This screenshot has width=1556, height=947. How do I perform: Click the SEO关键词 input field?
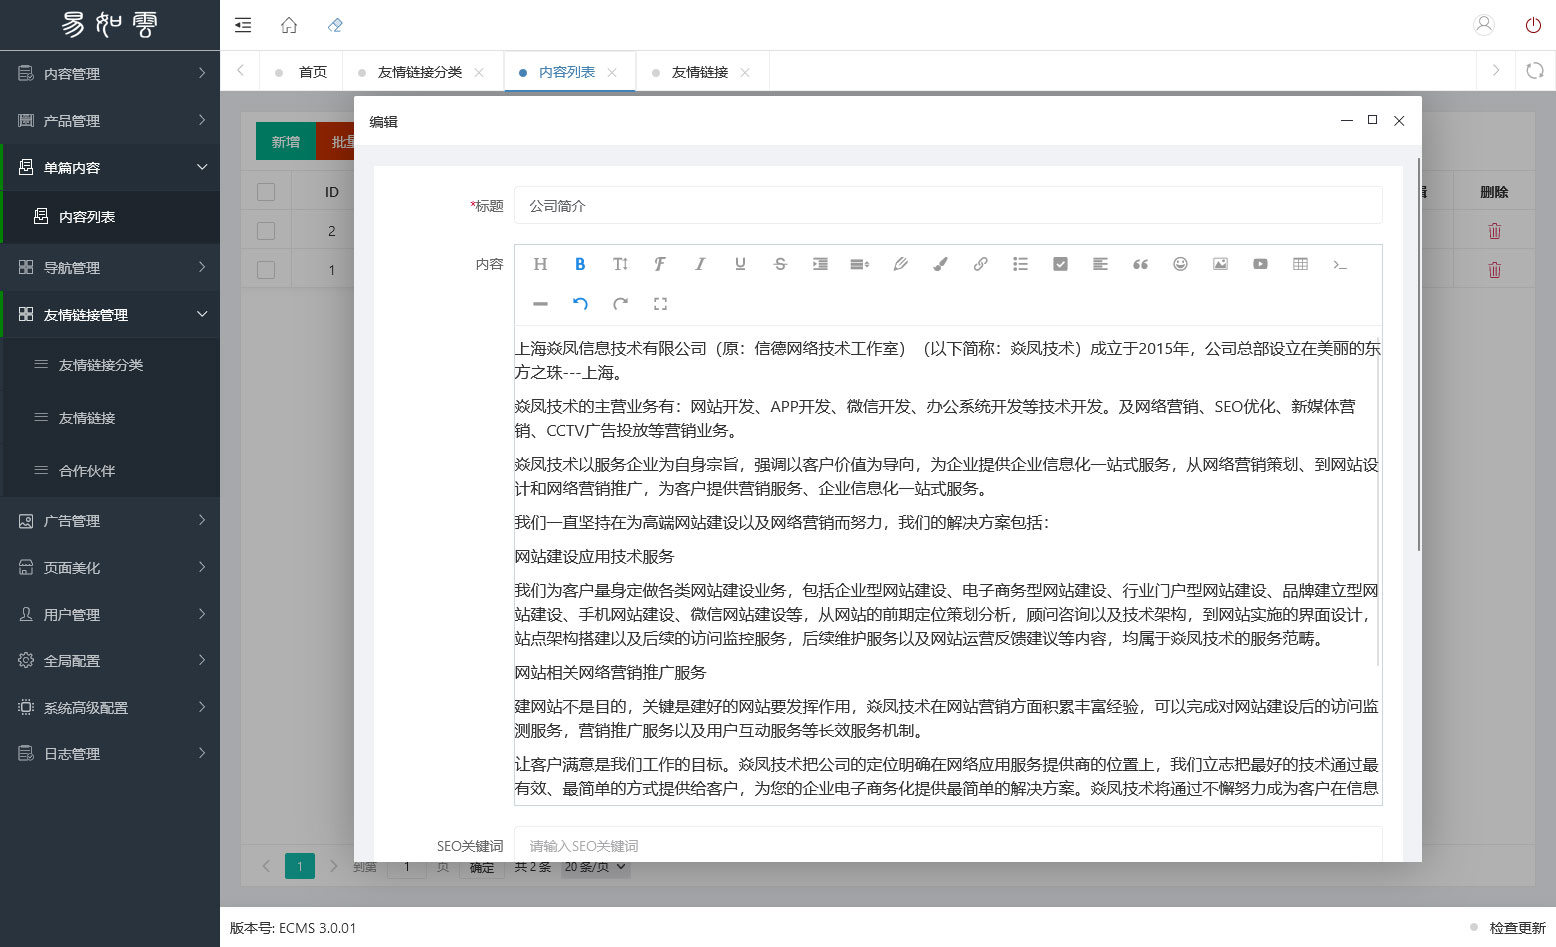(x=948, y=846)
